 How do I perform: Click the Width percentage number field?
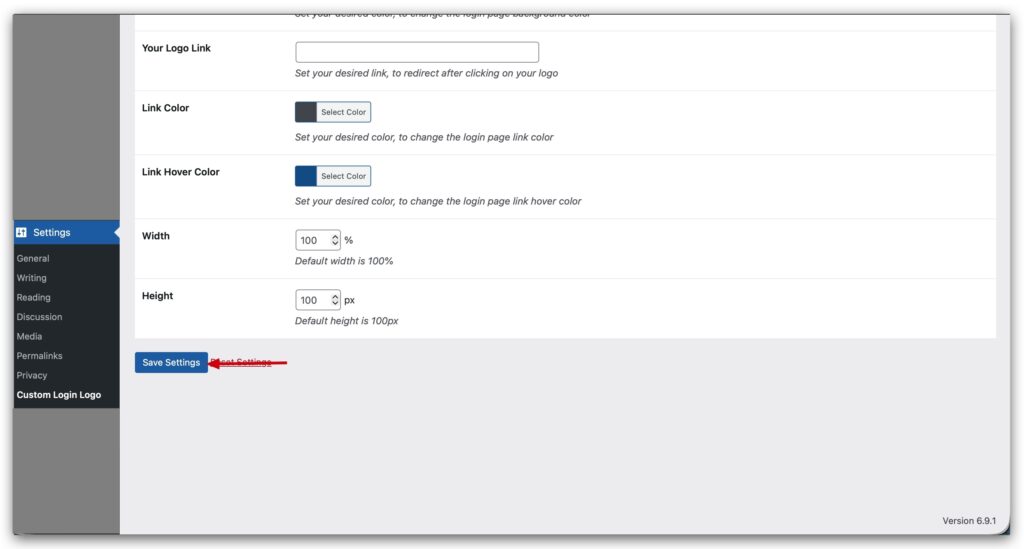click(x=312, y=240)
